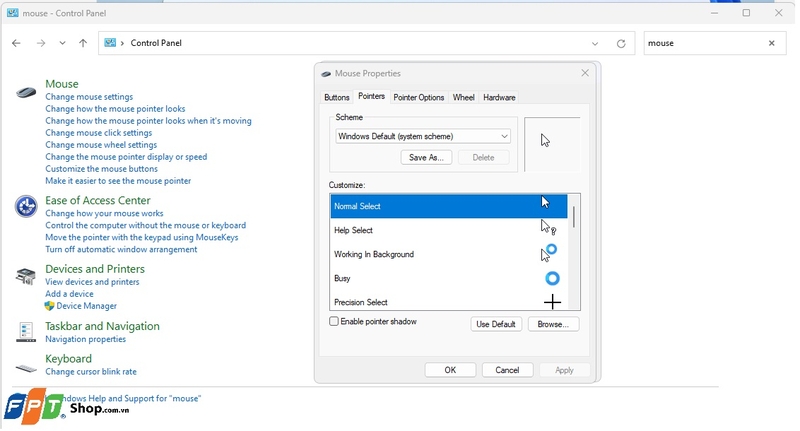Clear the search box with X icon

tap(771, 44)
